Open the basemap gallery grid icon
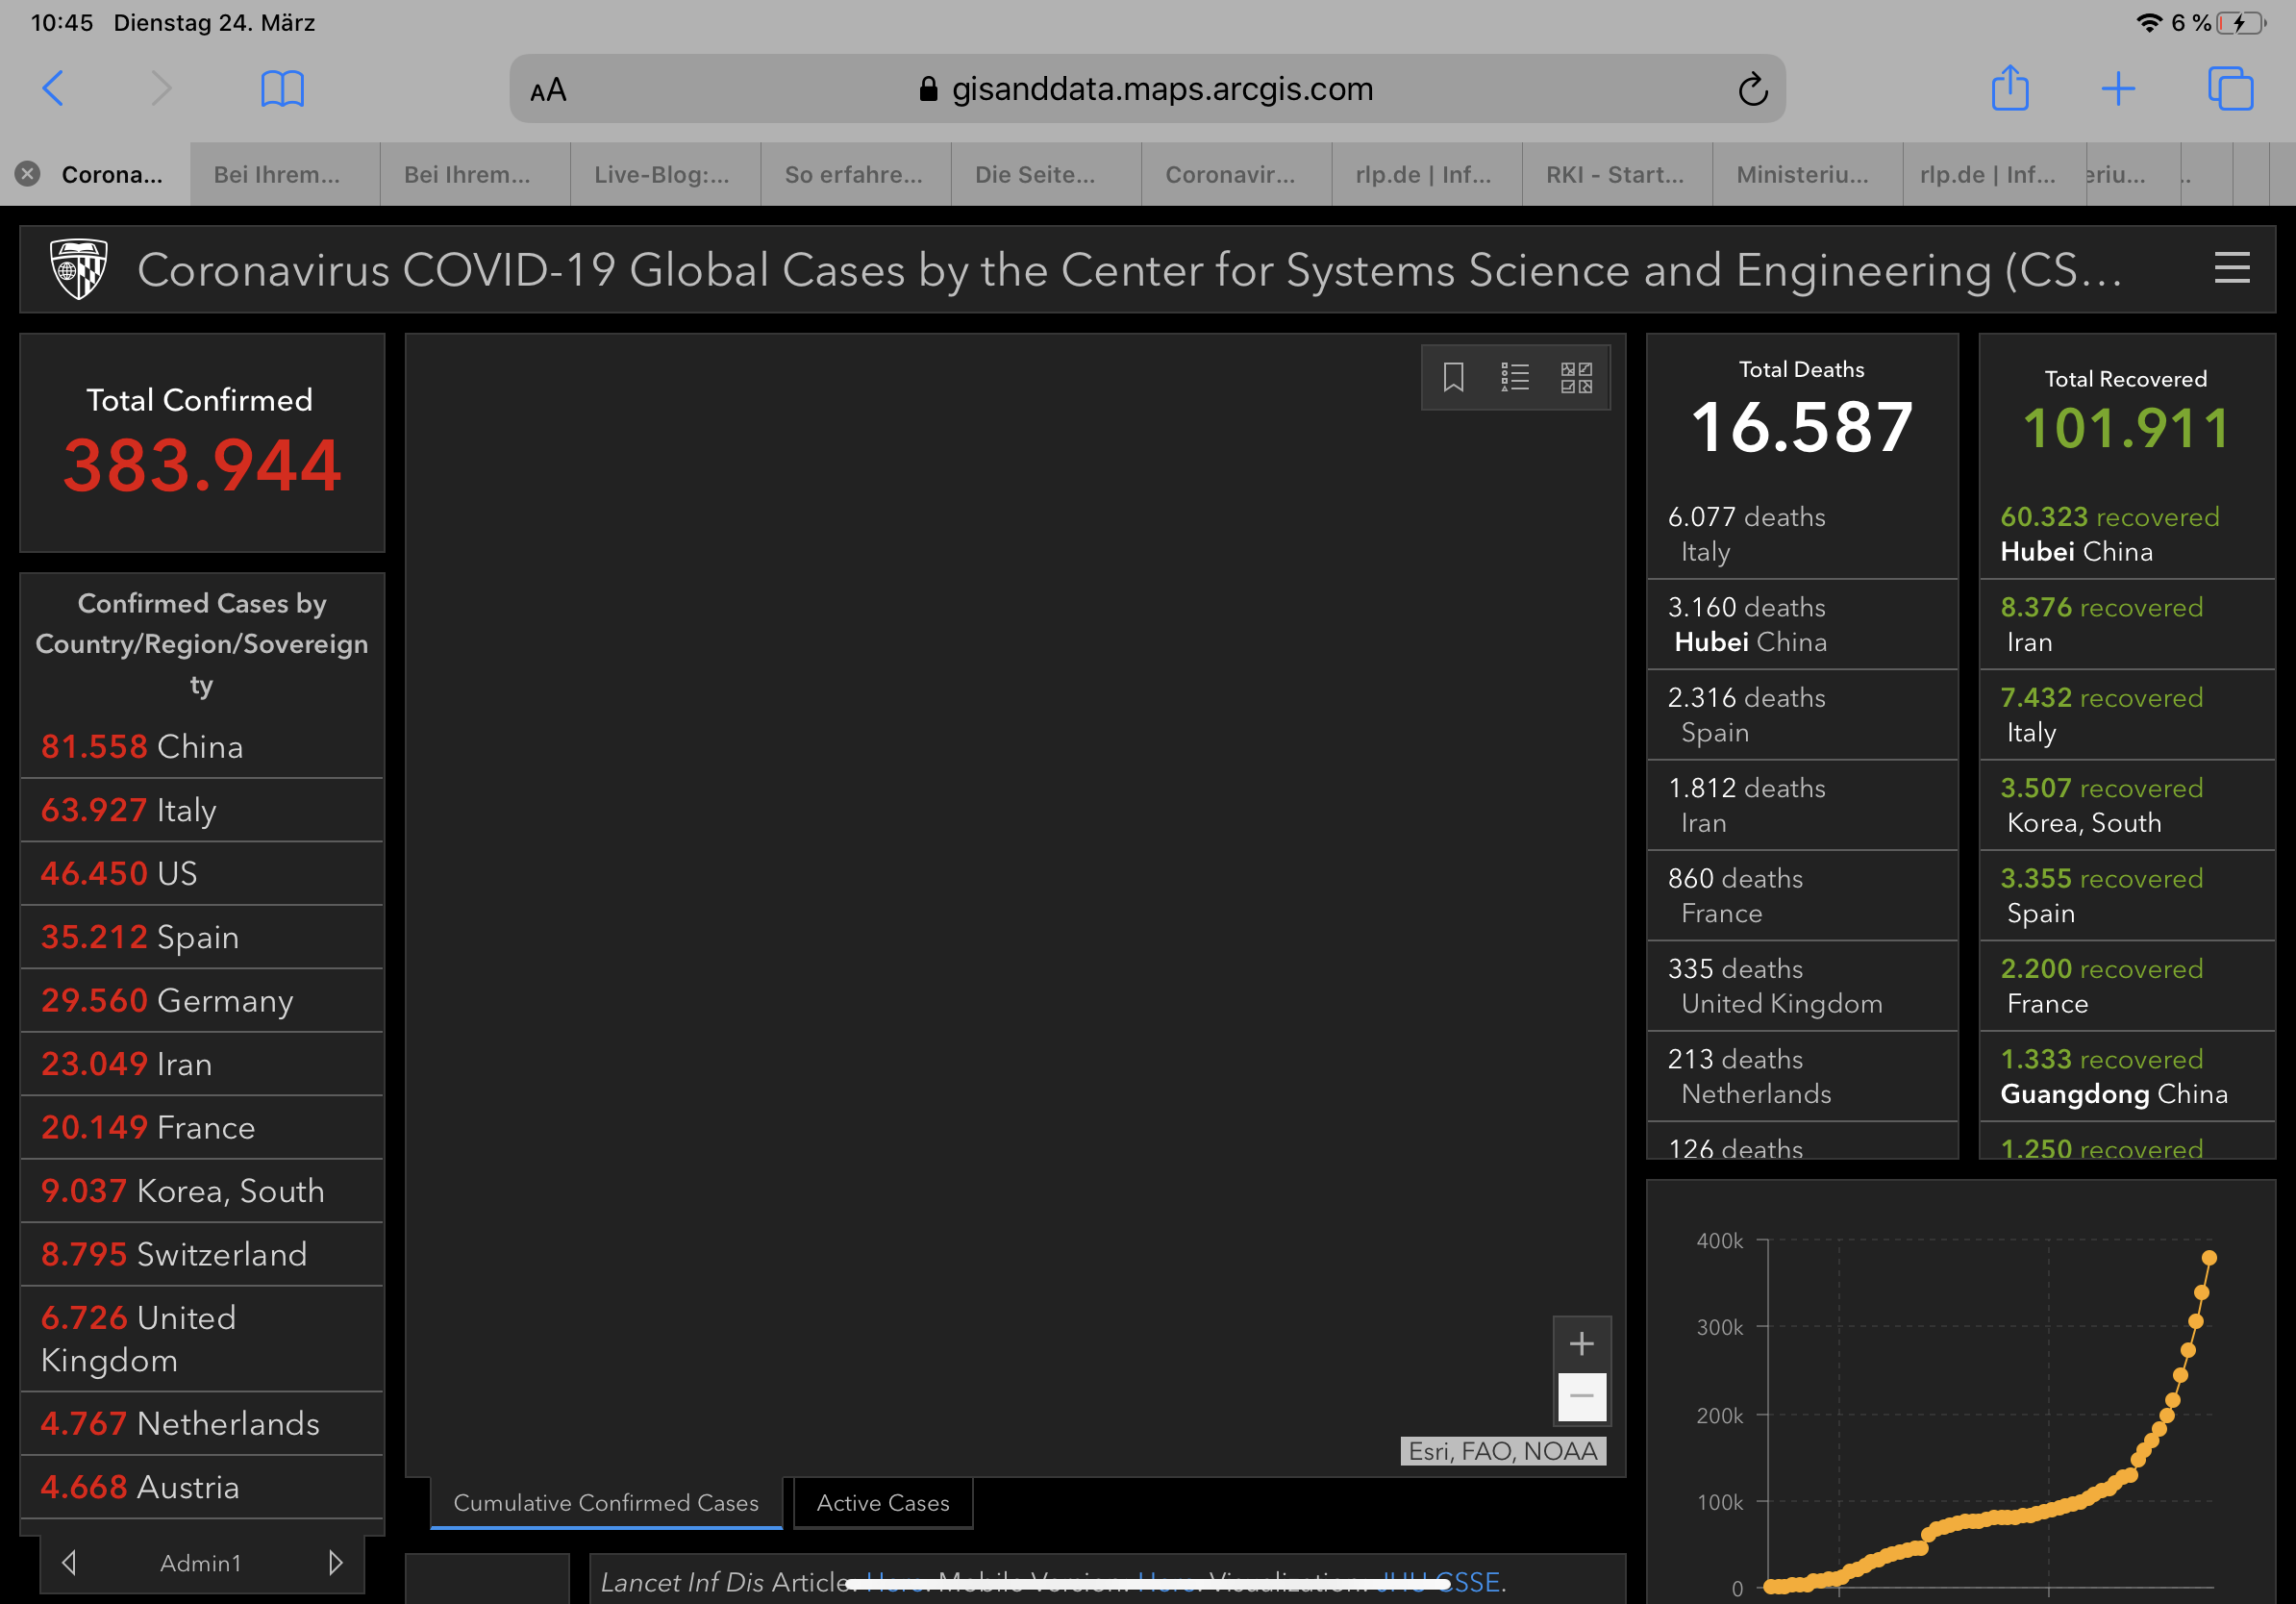2296x1604 pixels. [x=1577, y=377]
